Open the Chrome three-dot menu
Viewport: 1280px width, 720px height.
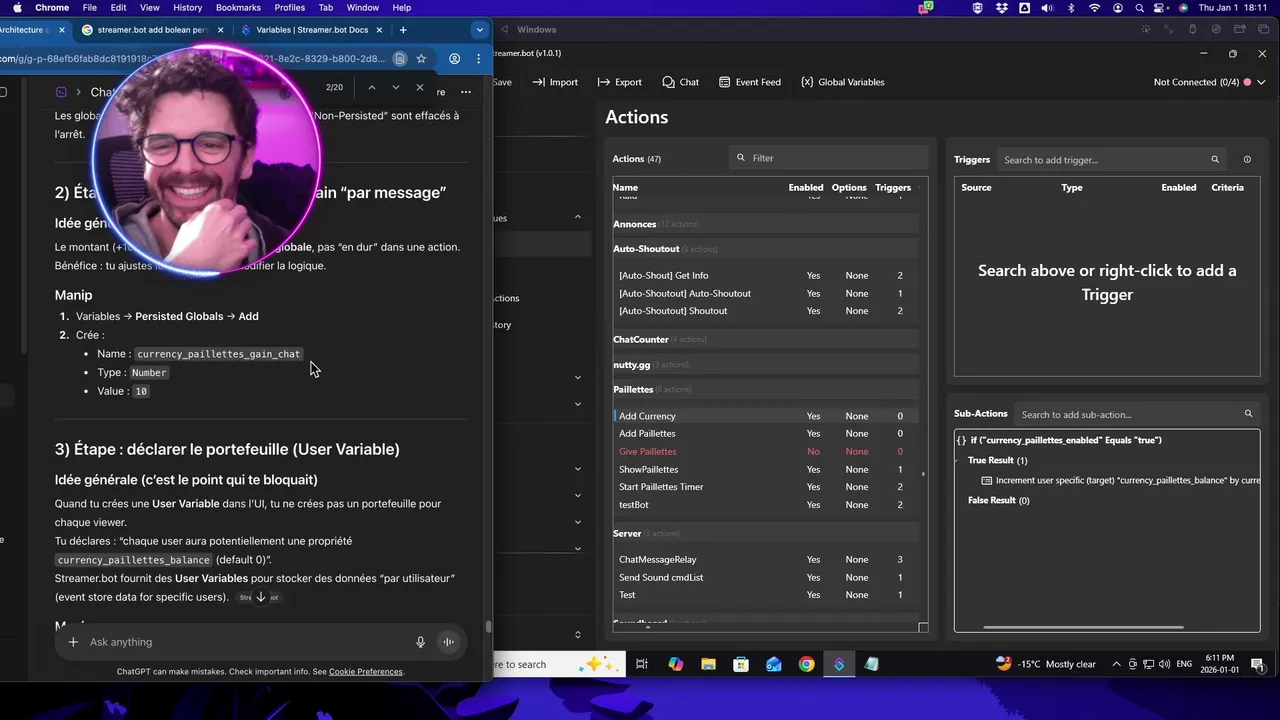pyautogui.click(x=478, y=59)
